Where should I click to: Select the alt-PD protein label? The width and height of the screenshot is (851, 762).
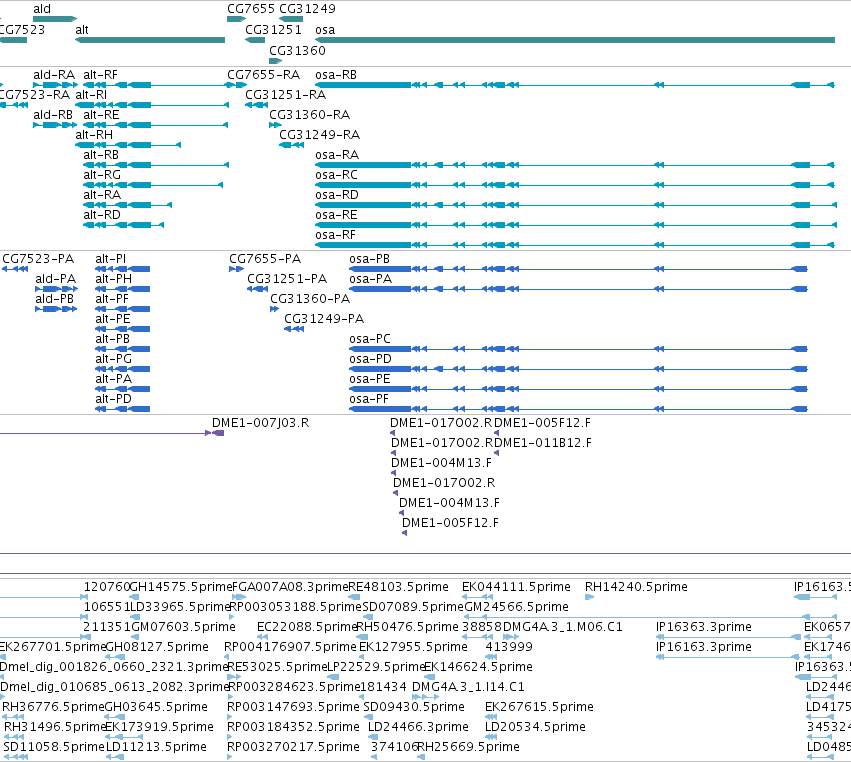pyautogui.click(x=113, y=399)
